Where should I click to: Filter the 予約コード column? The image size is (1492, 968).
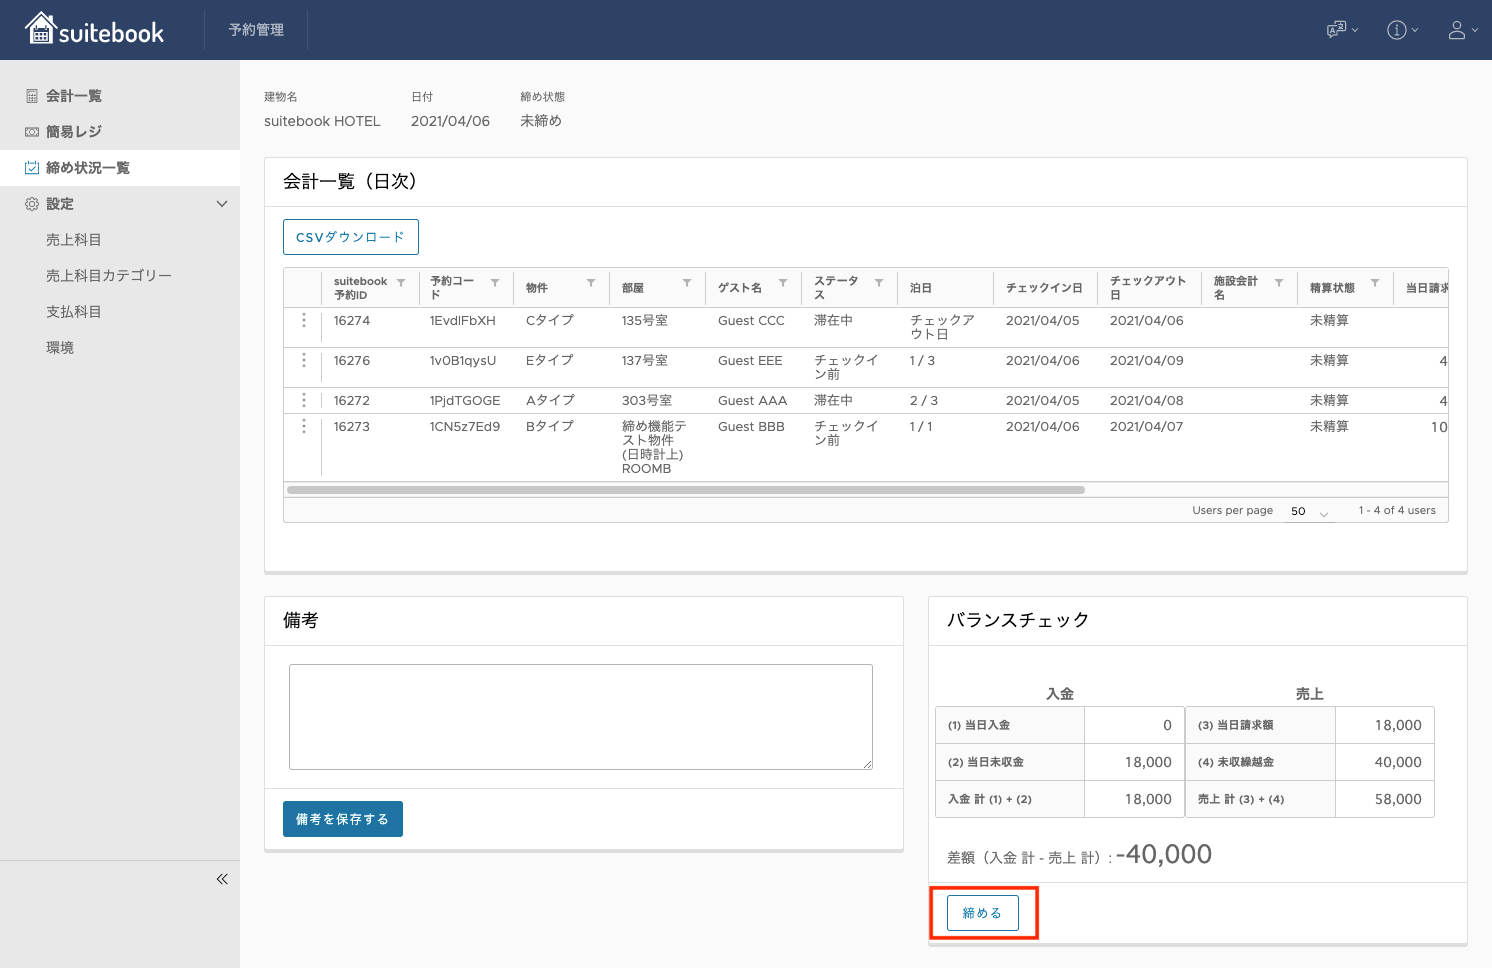point(495,283)
